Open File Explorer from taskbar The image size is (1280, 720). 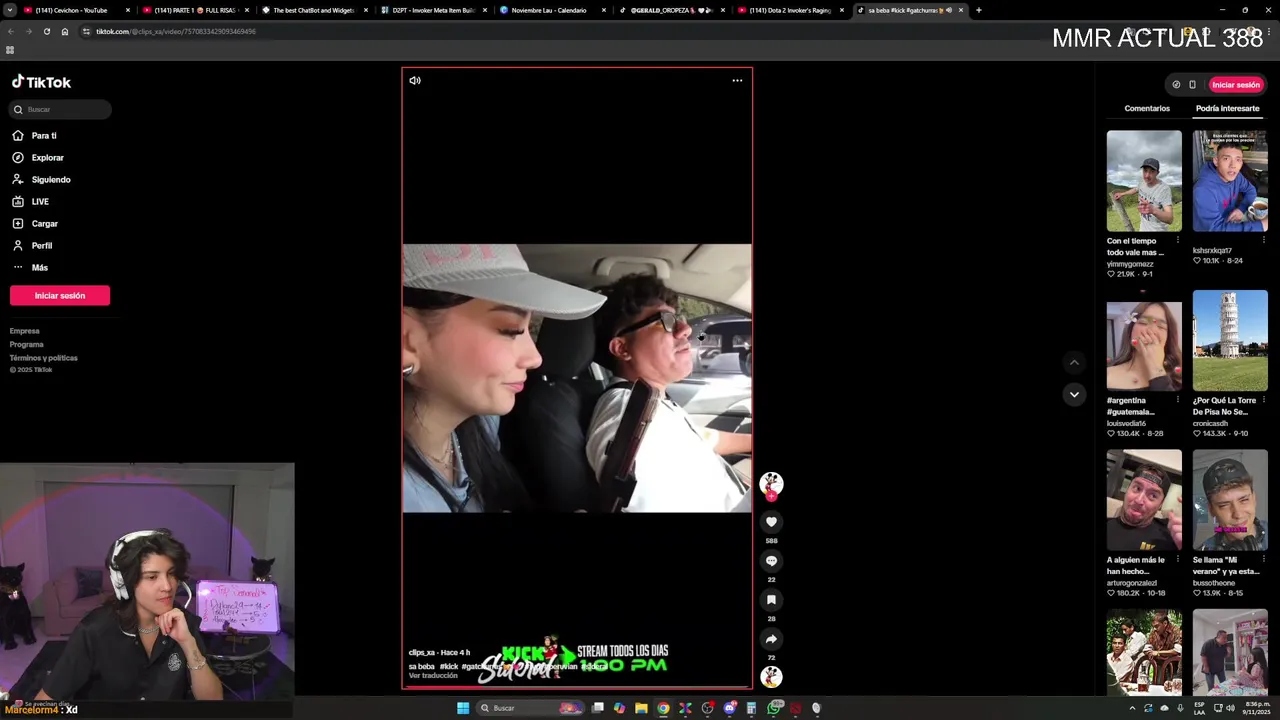(x=641, y=708)
